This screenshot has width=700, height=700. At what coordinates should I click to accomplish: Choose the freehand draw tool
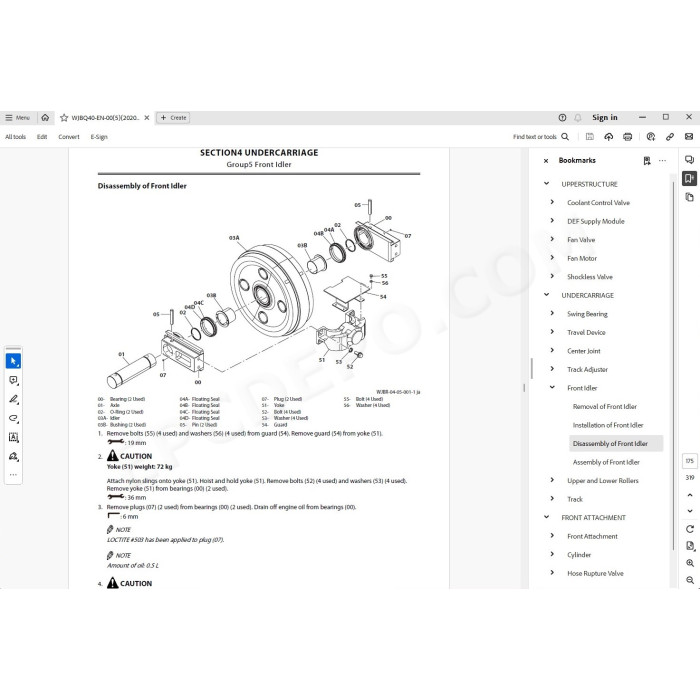tap(13, 418)
